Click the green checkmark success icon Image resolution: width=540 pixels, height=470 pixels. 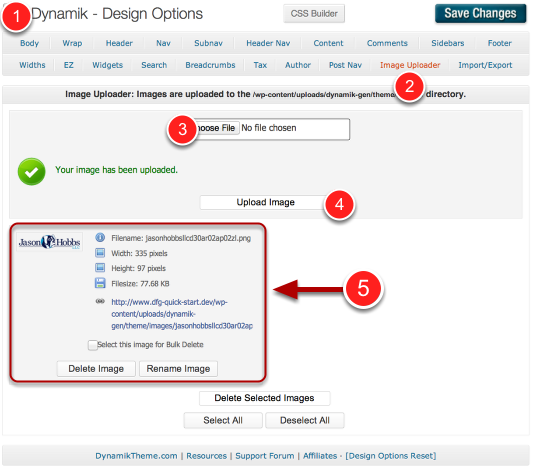coord(32,172)
